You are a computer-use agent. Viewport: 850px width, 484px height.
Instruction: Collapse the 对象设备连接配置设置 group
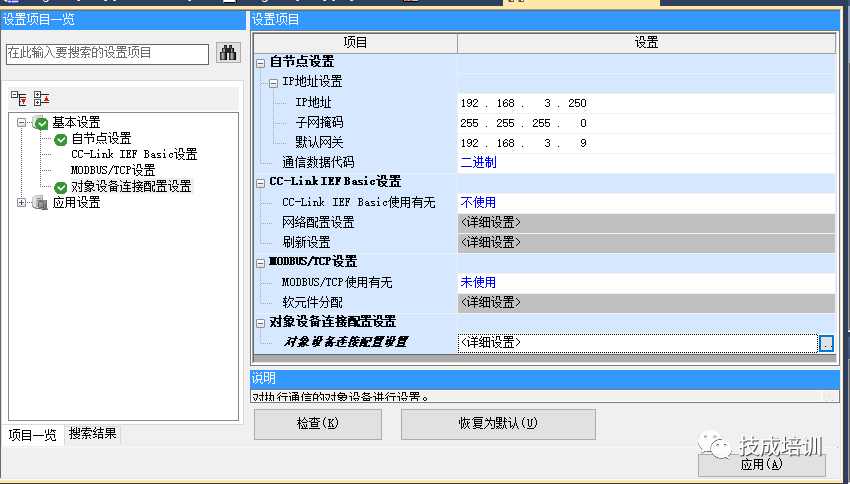(260, 323)
